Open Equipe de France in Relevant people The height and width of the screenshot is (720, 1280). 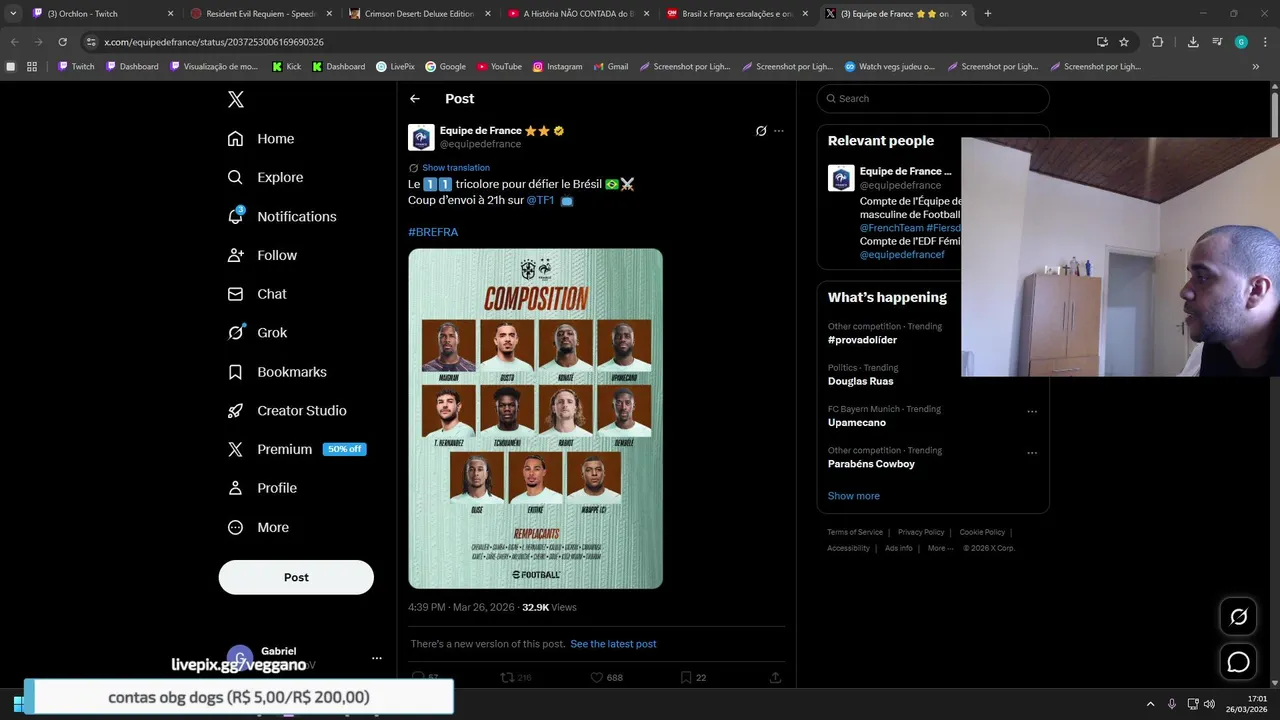click(905, 171)
